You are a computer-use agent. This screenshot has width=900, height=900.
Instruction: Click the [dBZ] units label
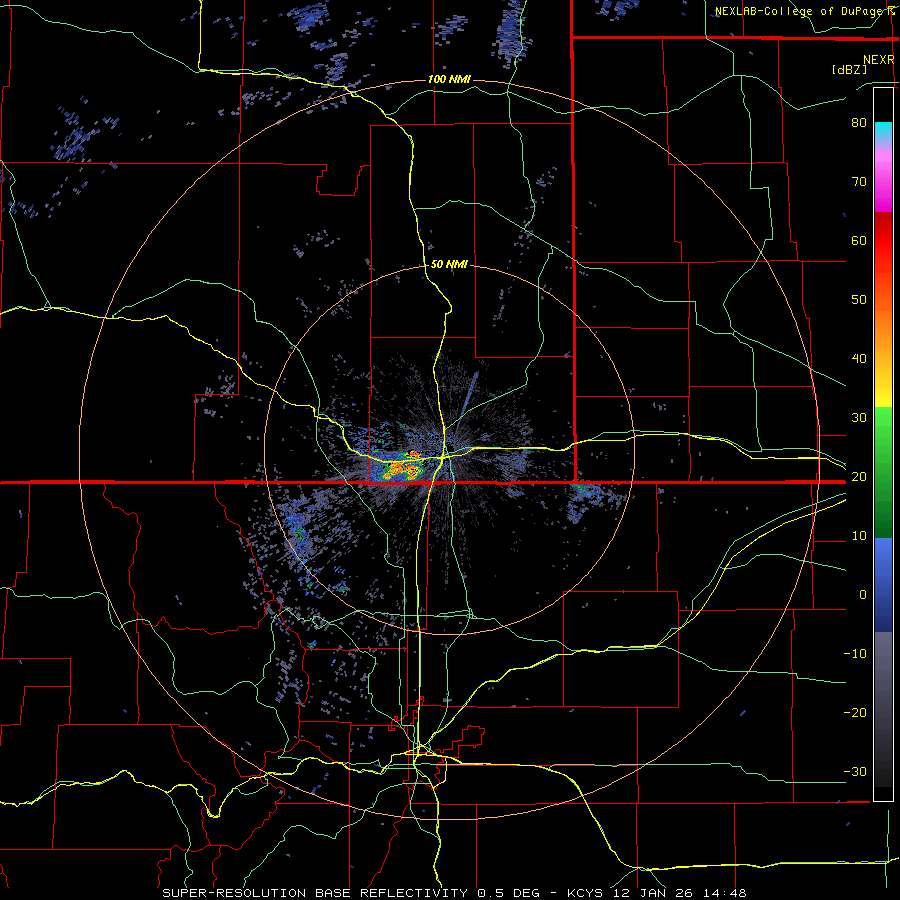(x=849, y=70)
